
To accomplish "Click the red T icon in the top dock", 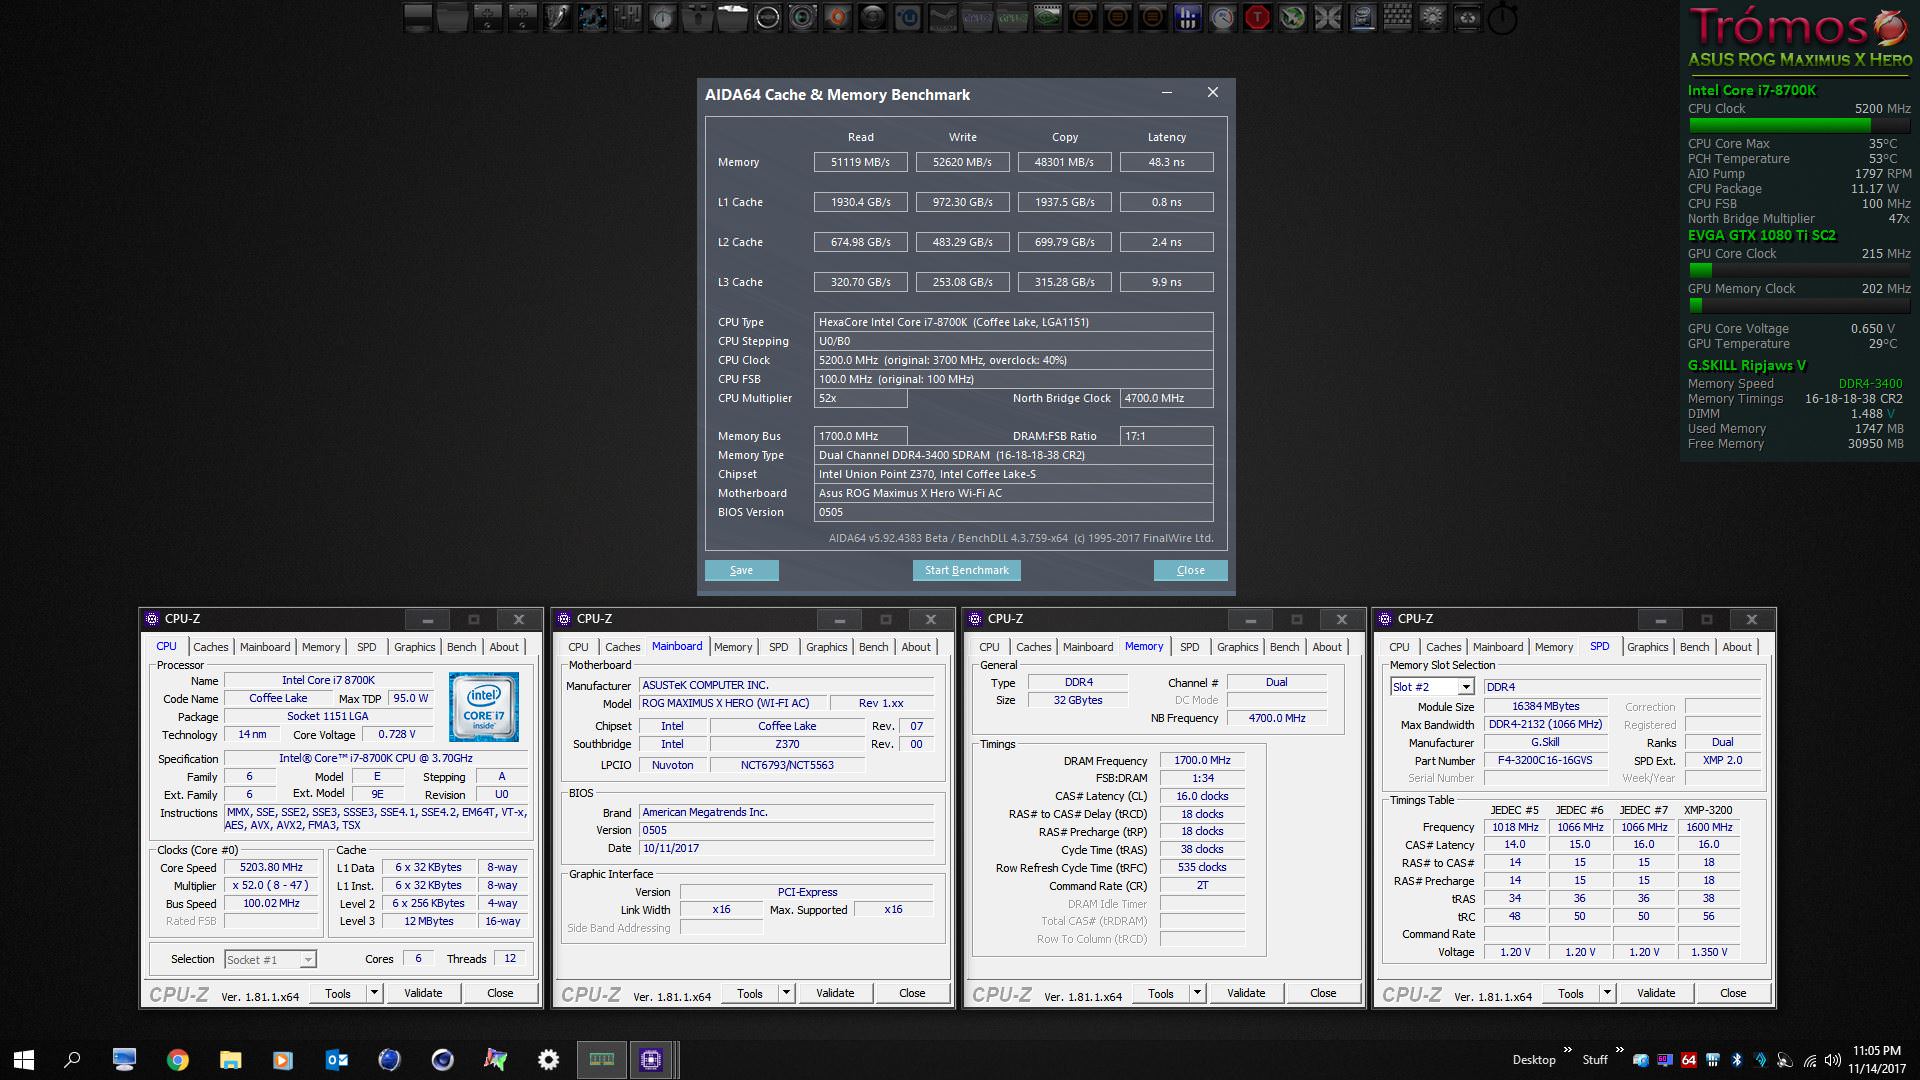I will tap(1257, 17).
